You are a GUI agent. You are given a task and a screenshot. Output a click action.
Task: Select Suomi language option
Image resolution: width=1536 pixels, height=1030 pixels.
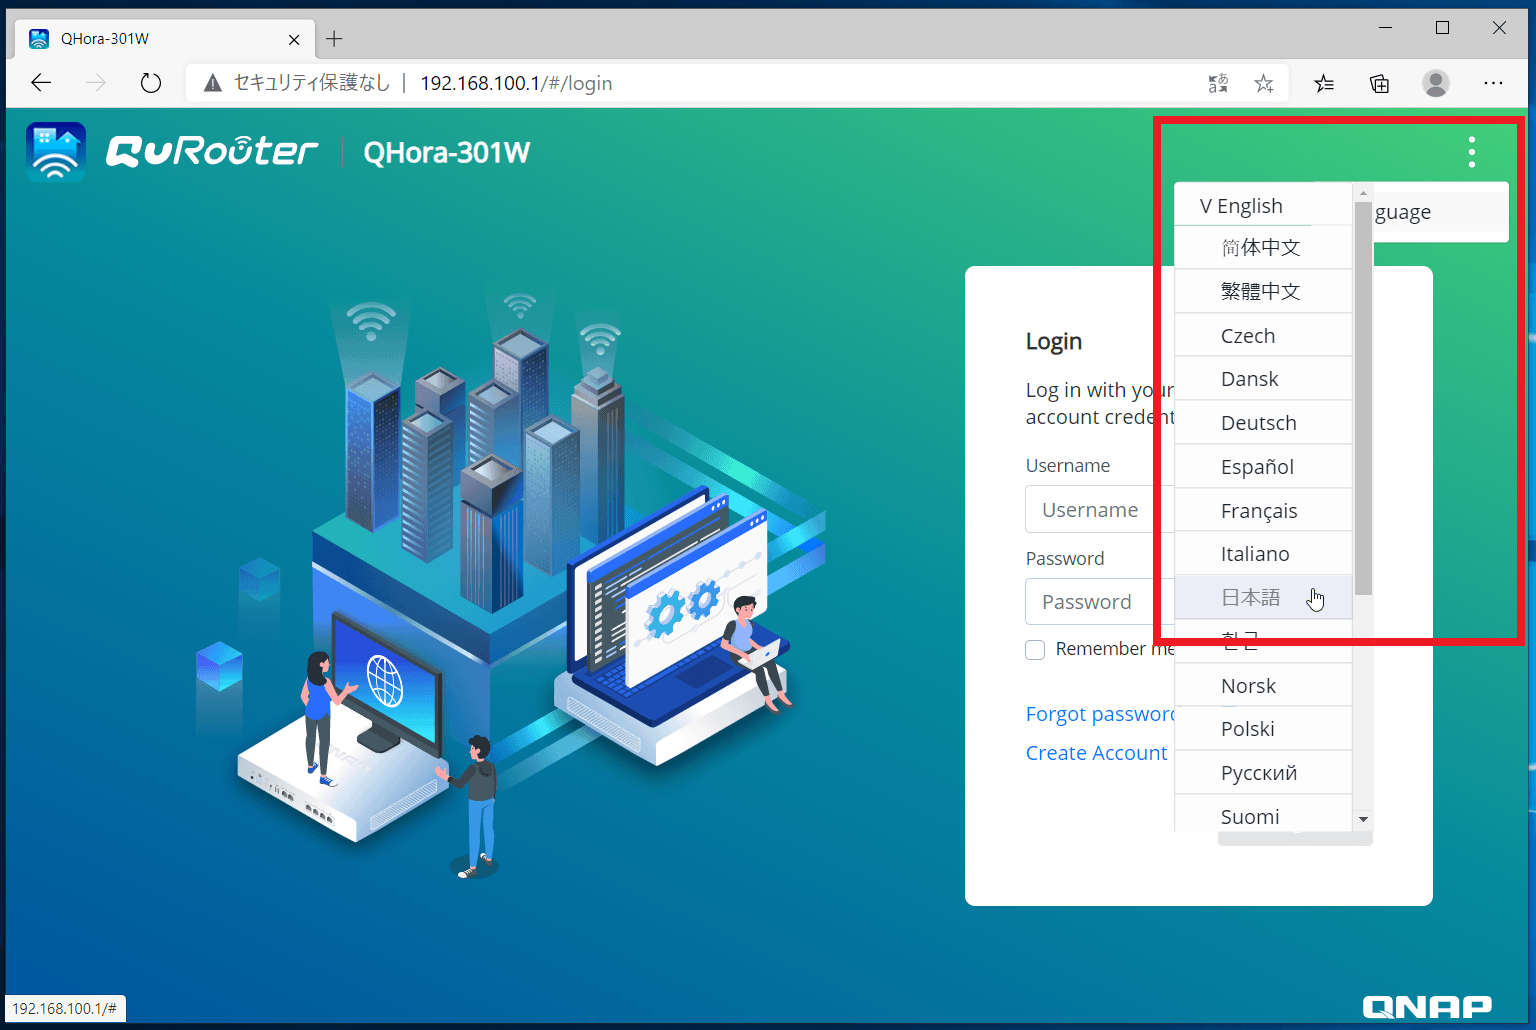[1263, 816]
